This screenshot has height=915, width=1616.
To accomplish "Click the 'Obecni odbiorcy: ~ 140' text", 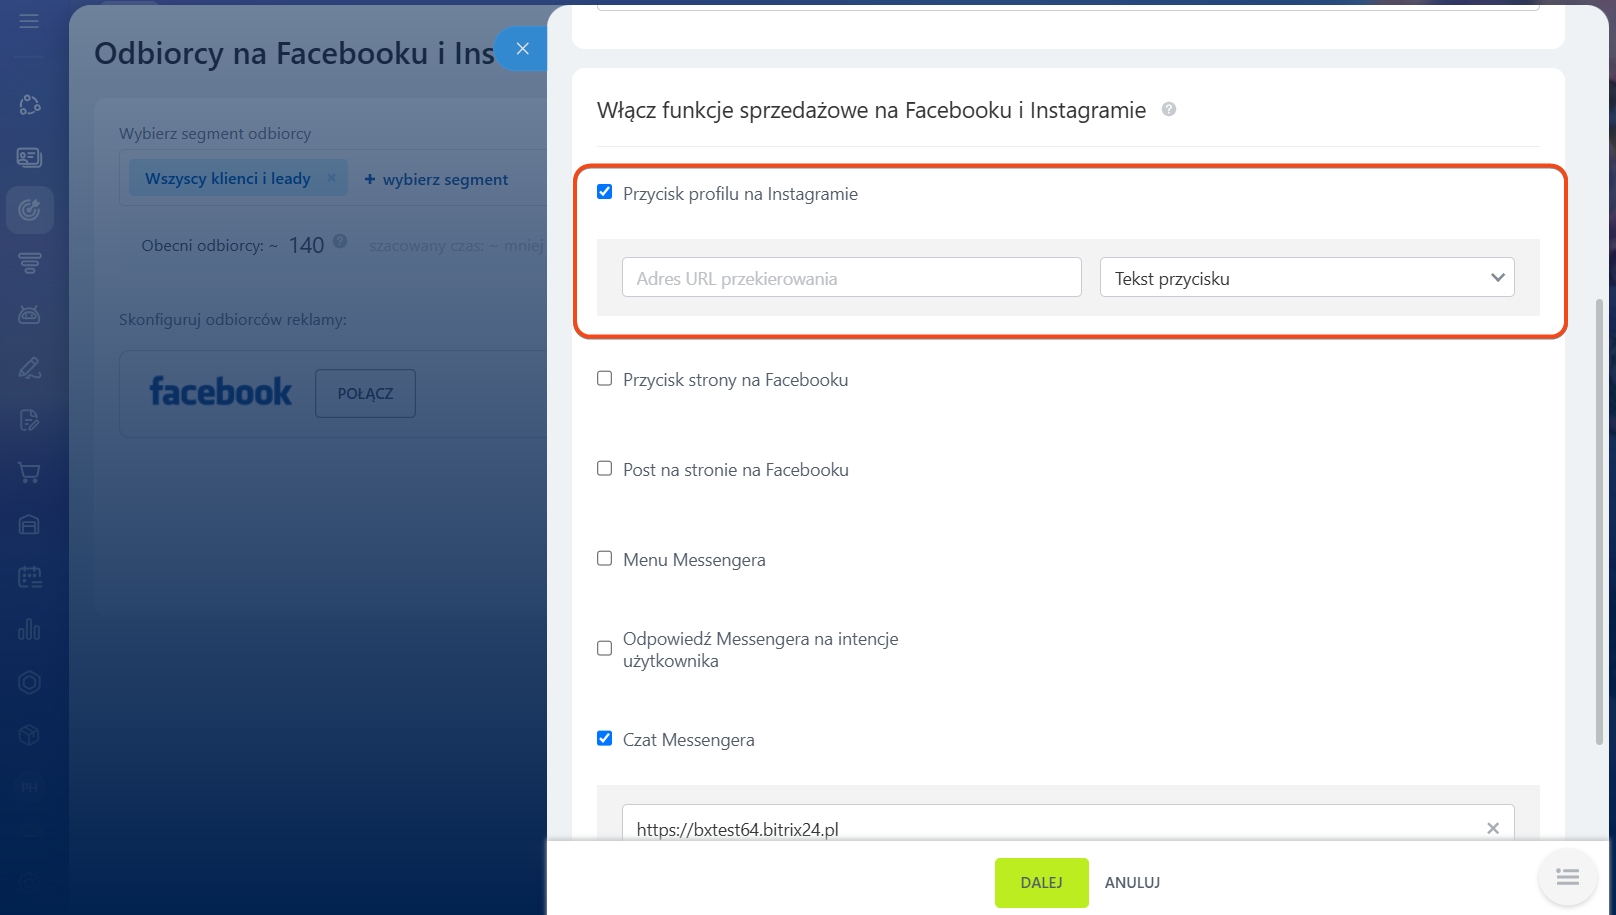I will click(x=233, y=245).
